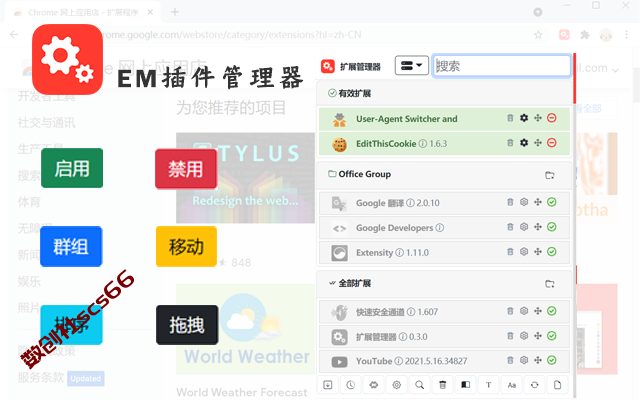Click the Chrome web store browser tab
The height and width of the screenshot is (400, 640).
pos(83,12)
